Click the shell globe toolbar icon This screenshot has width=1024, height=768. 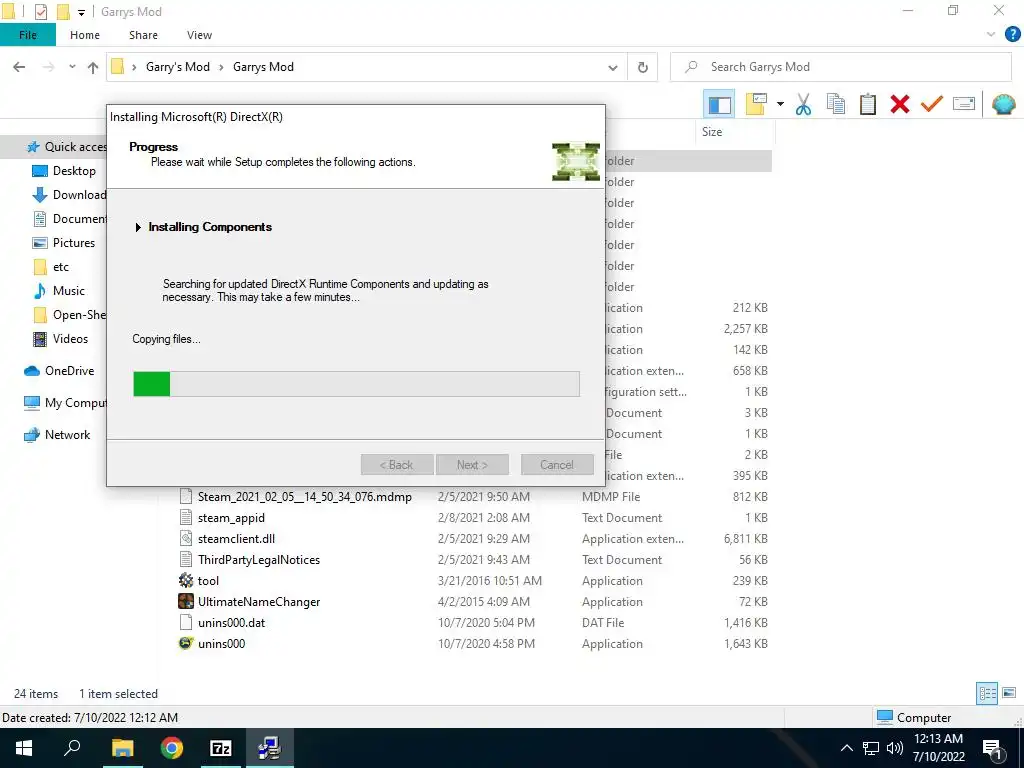click(x=1003, y=104)
